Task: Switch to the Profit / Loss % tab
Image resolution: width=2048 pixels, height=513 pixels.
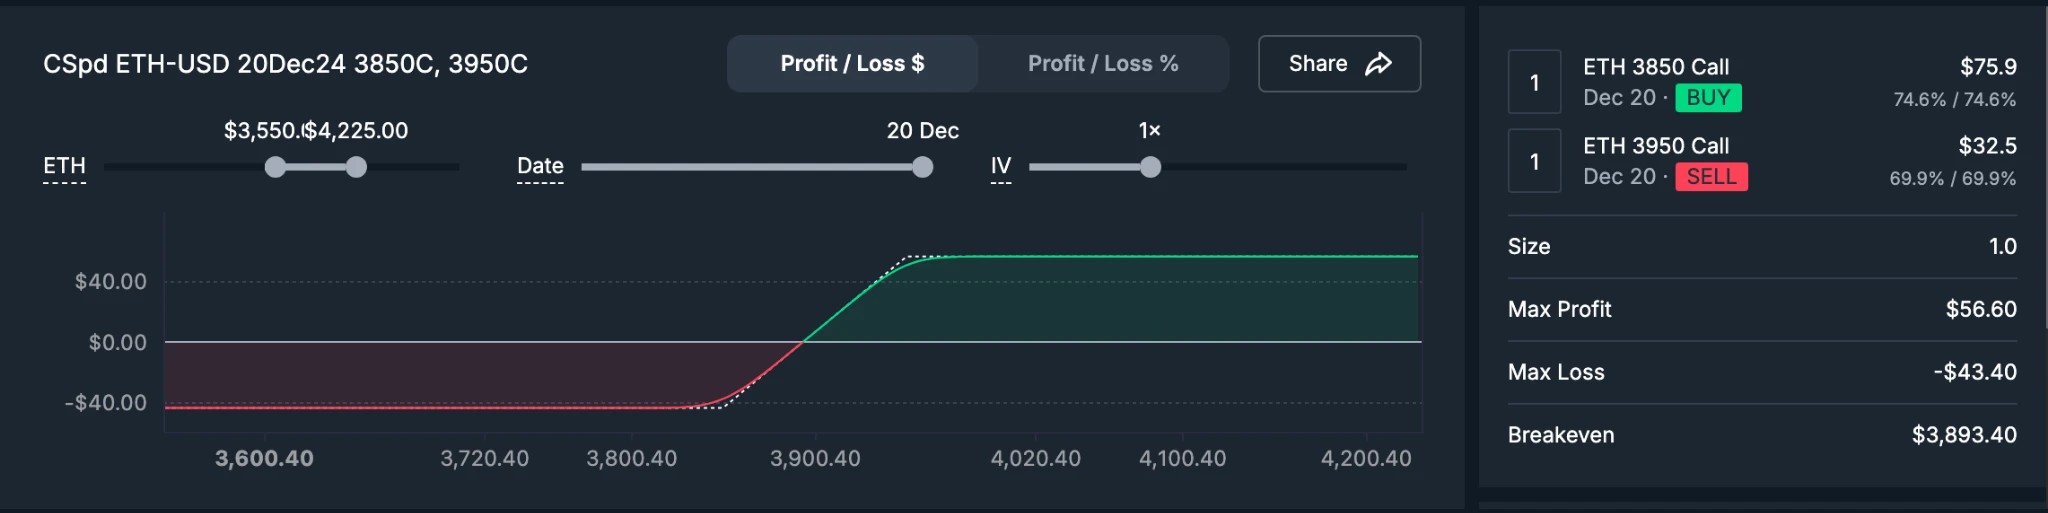Action: point(1103,64)
